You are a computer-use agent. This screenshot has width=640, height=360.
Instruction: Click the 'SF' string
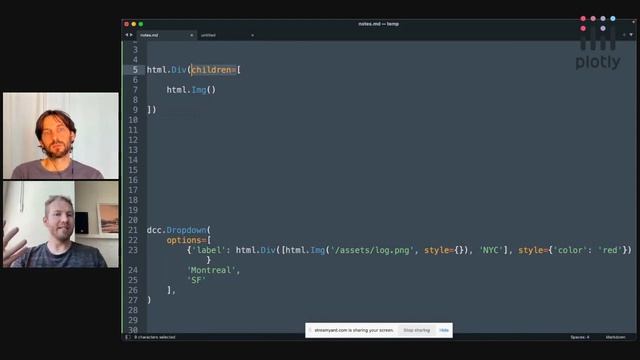[196, 280]
